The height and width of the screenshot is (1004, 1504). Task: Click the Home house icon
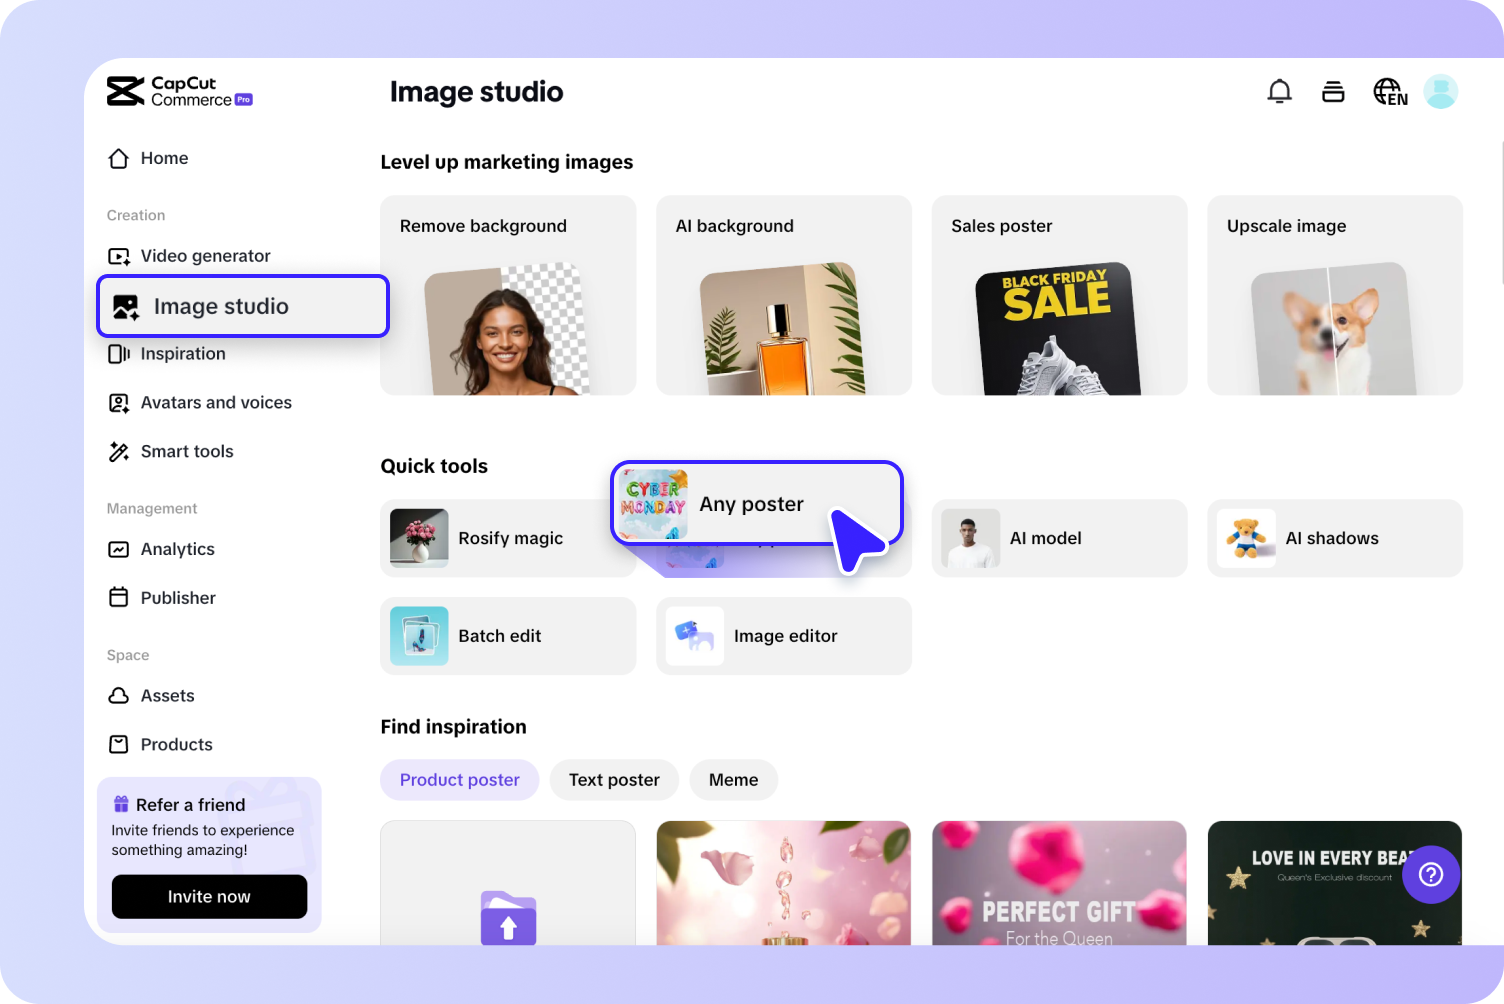click(119, 158)
